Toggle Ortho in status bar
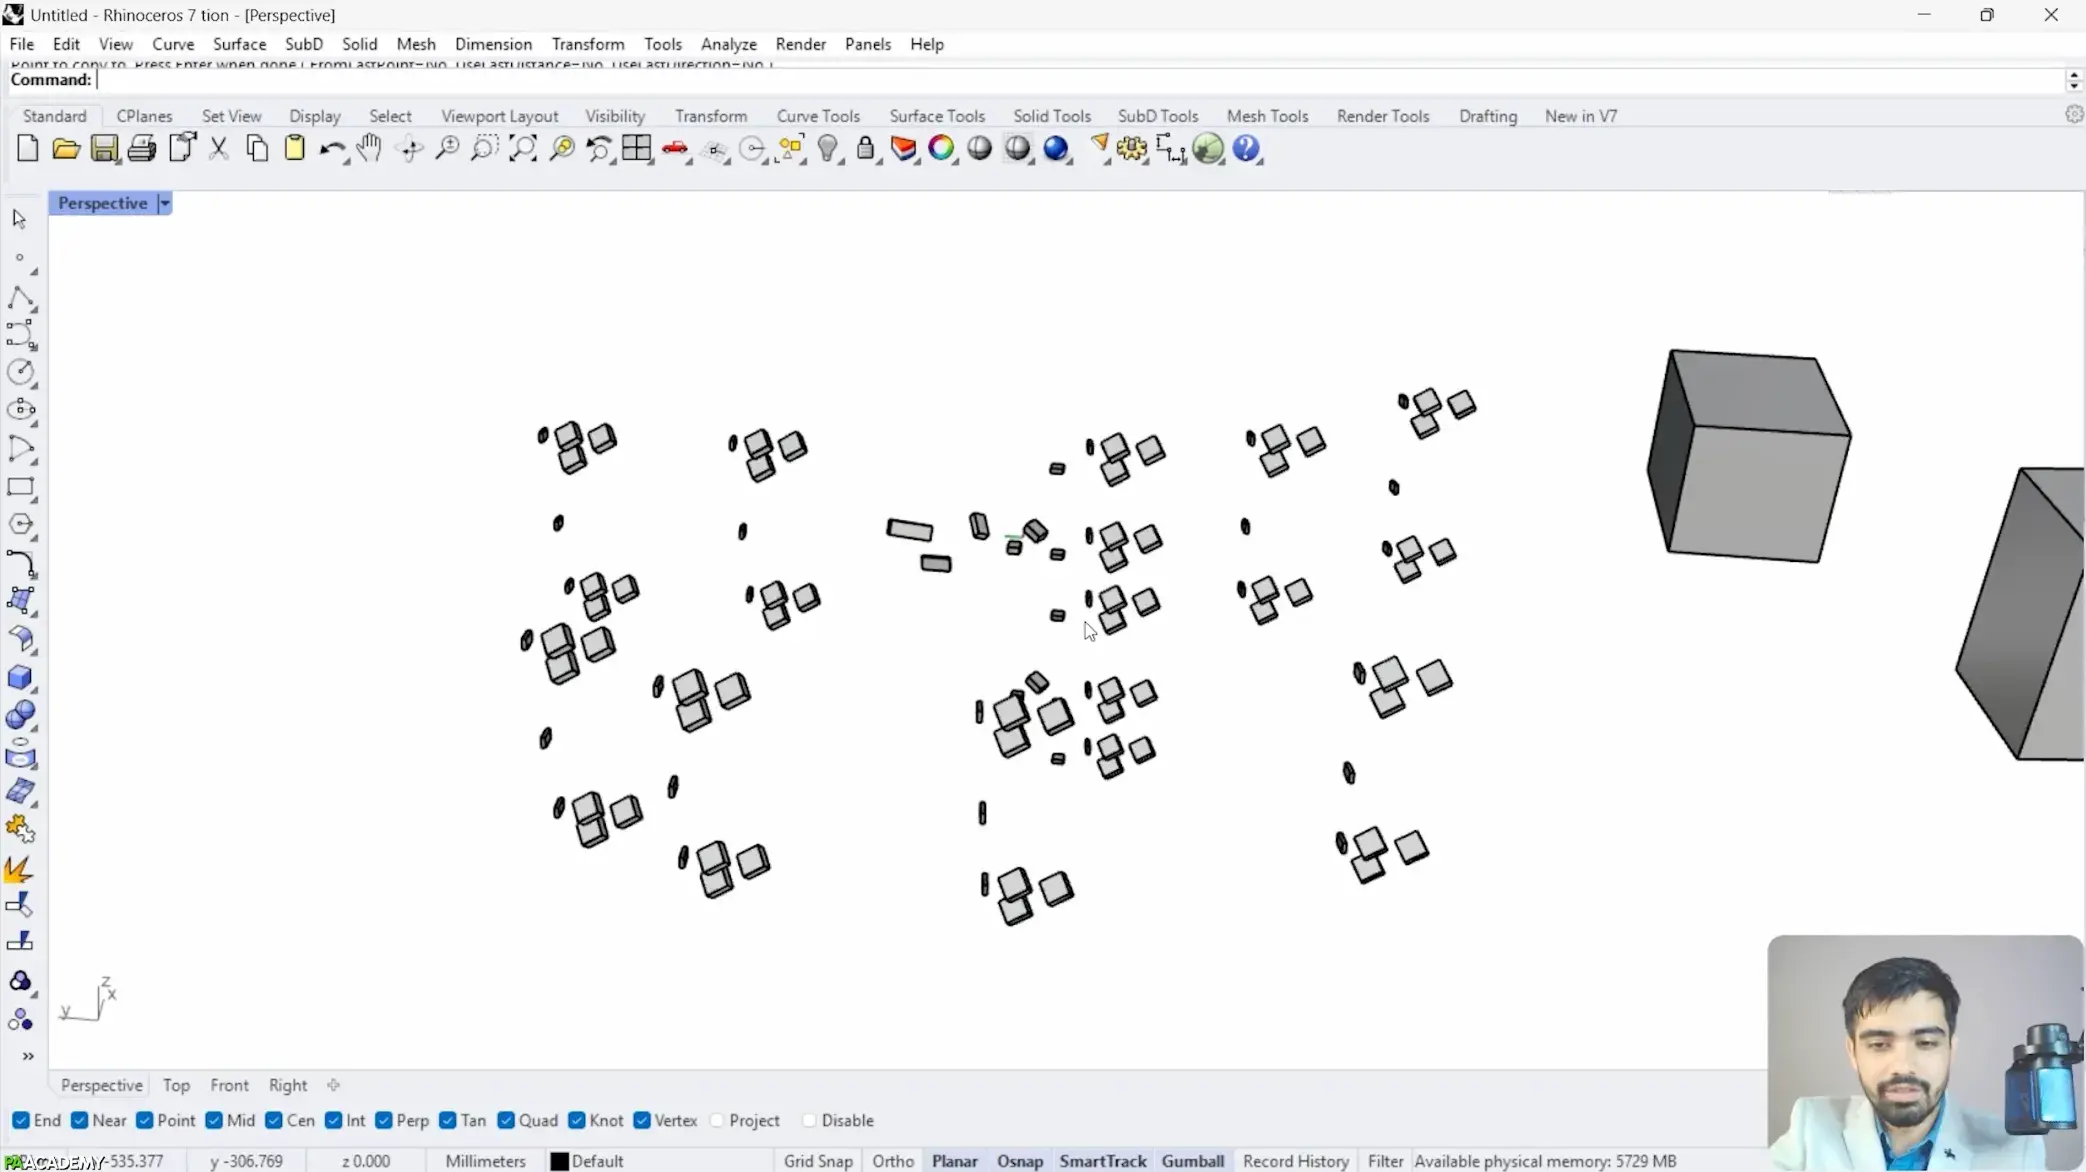Viewport: 2086px width, 1172px height. click(x=893, y=1161)
